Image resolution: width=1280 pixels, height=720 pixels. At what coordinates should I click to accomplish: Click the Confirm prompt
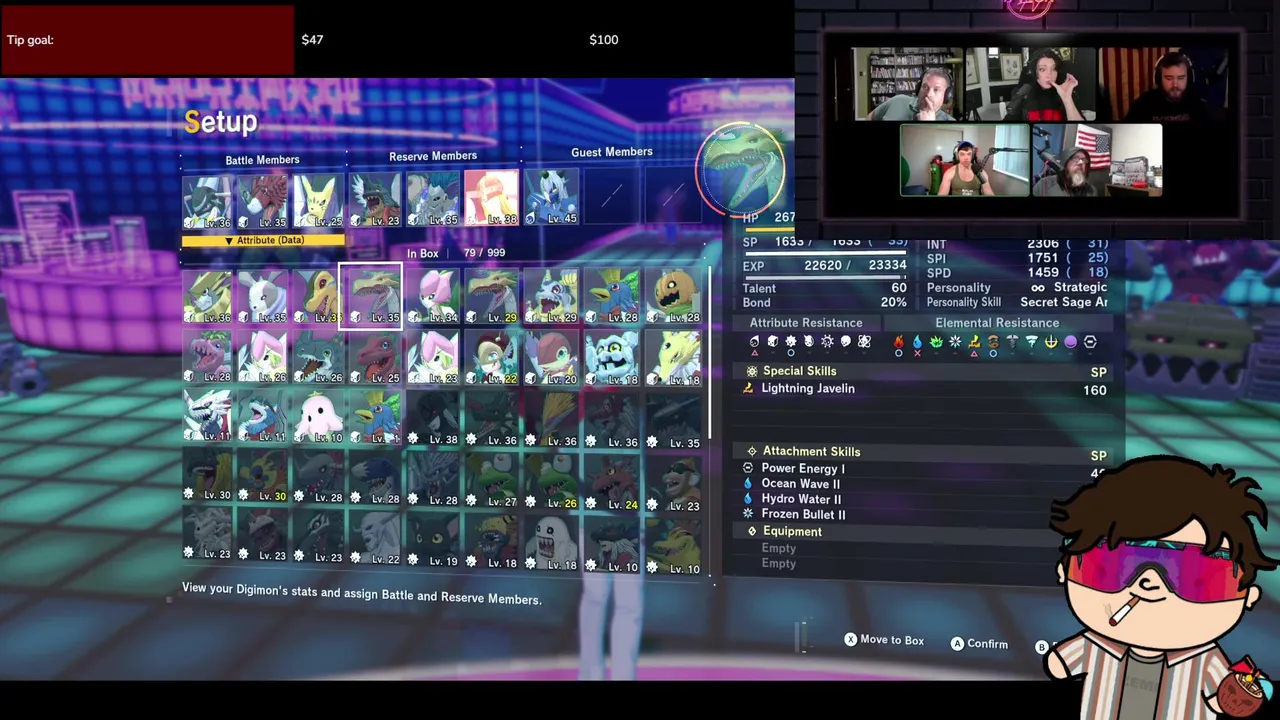pos(980,644)
